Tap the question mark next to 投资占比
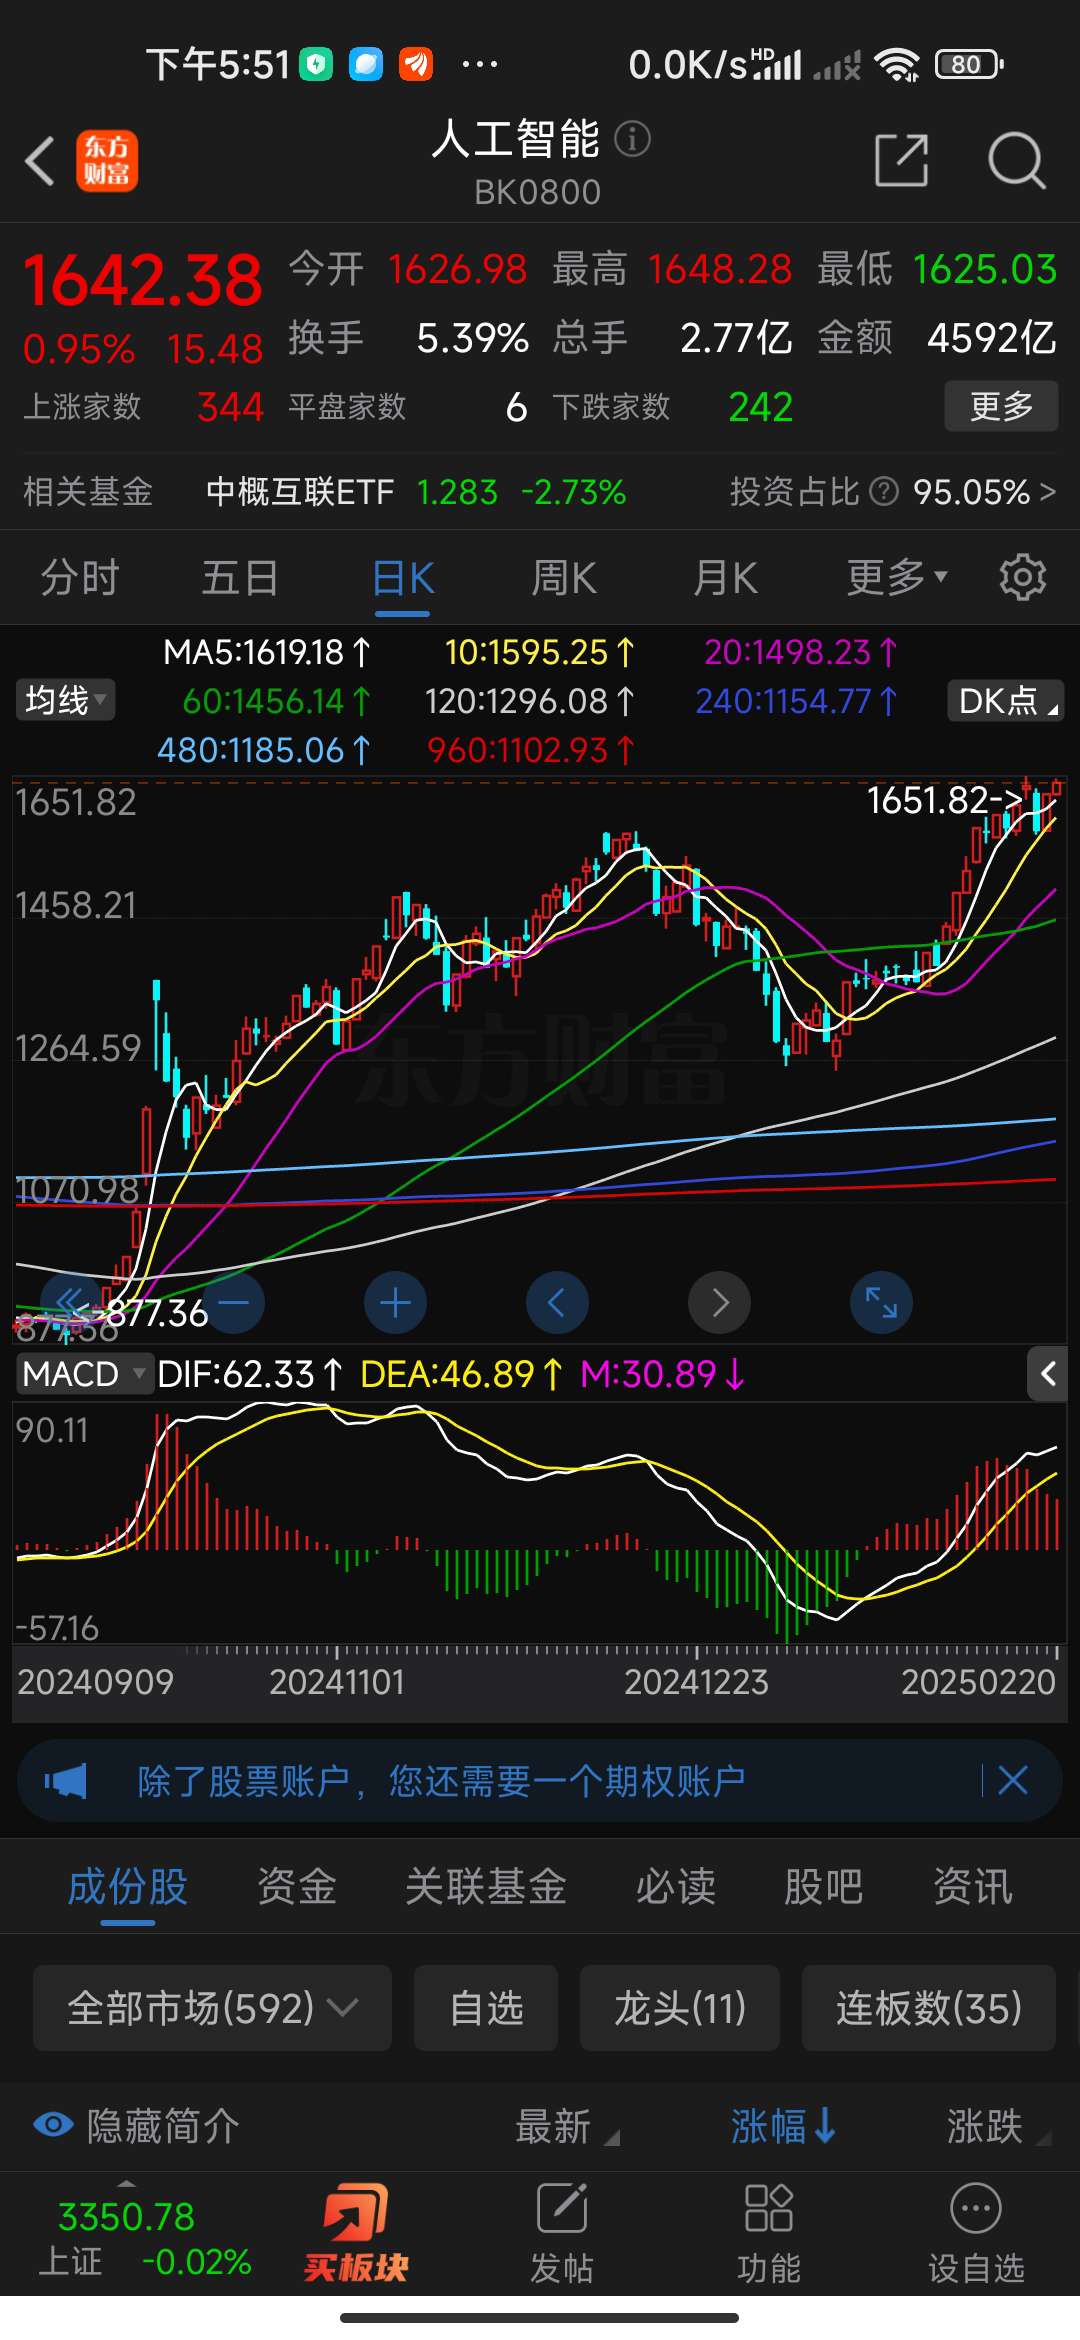 [884, 492]
